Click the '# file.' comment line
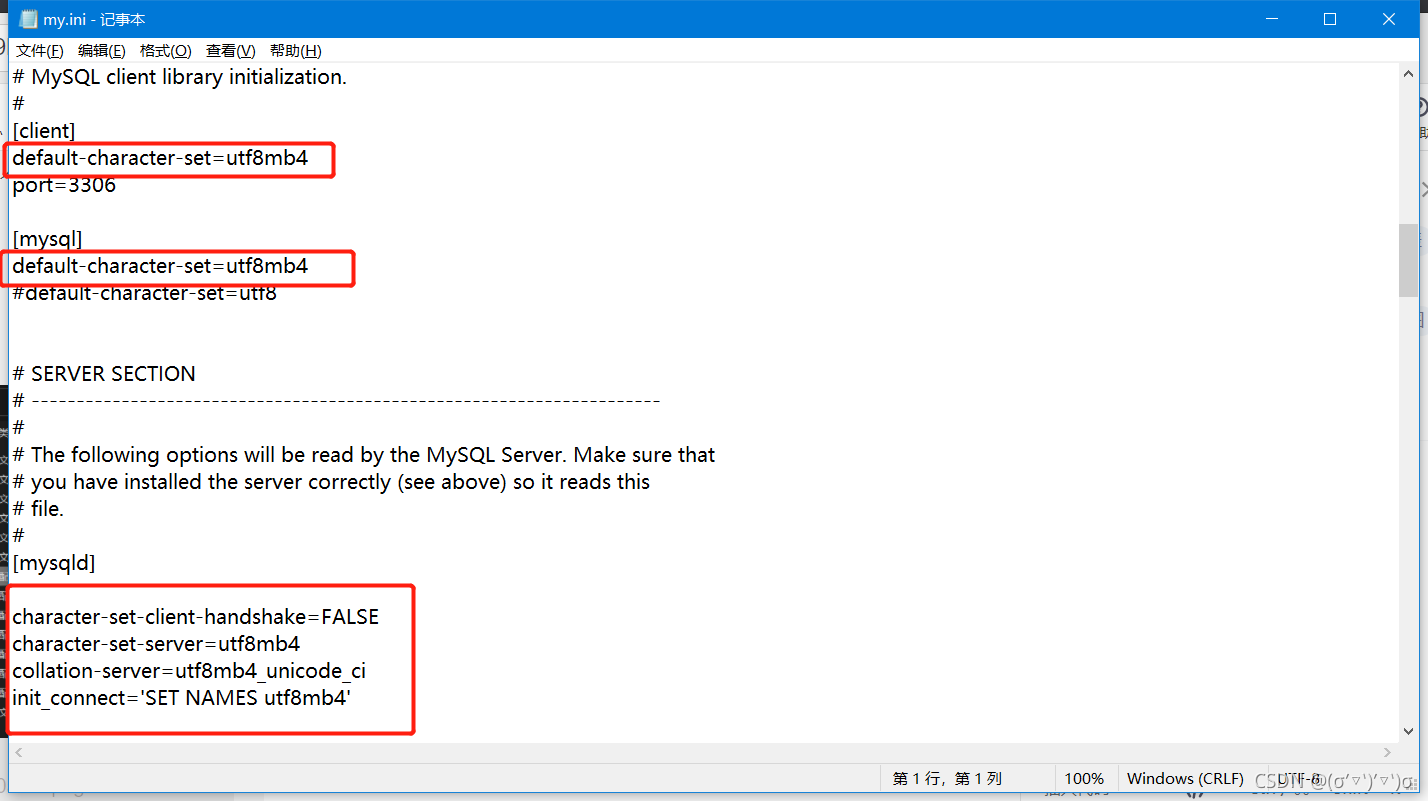This screenshot has width=1428, height=801. [x=38, y=509]
